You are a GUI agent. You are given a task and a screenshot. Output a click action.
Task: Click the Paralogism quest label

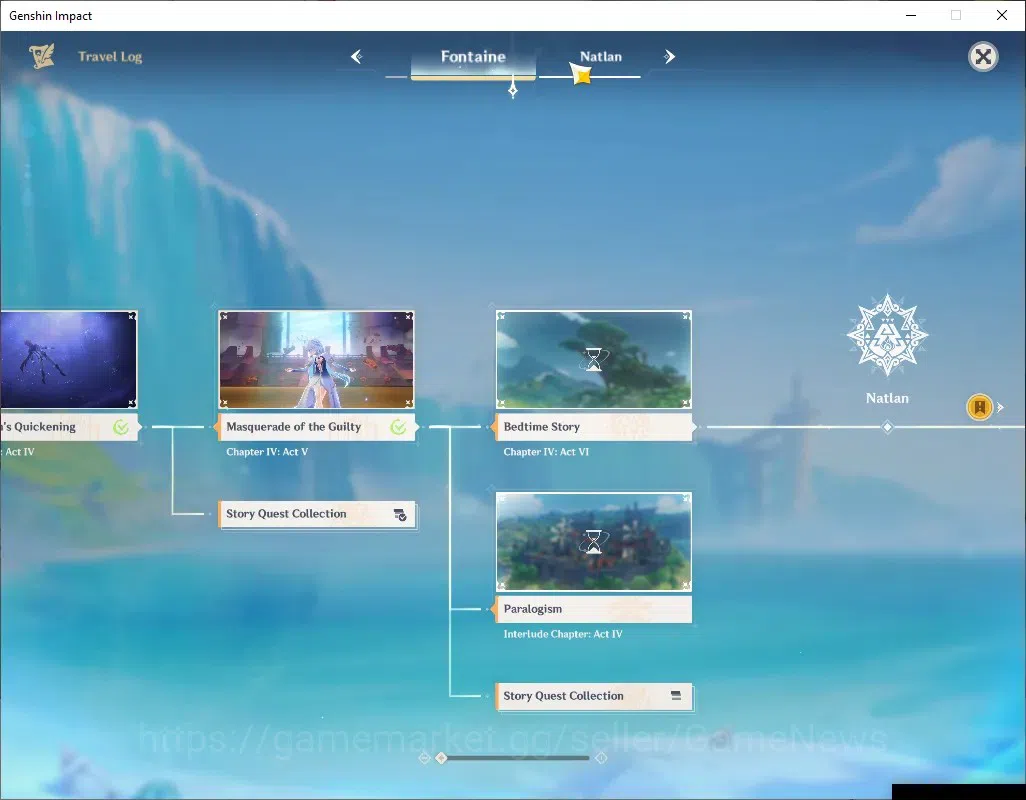click(593, 609)
